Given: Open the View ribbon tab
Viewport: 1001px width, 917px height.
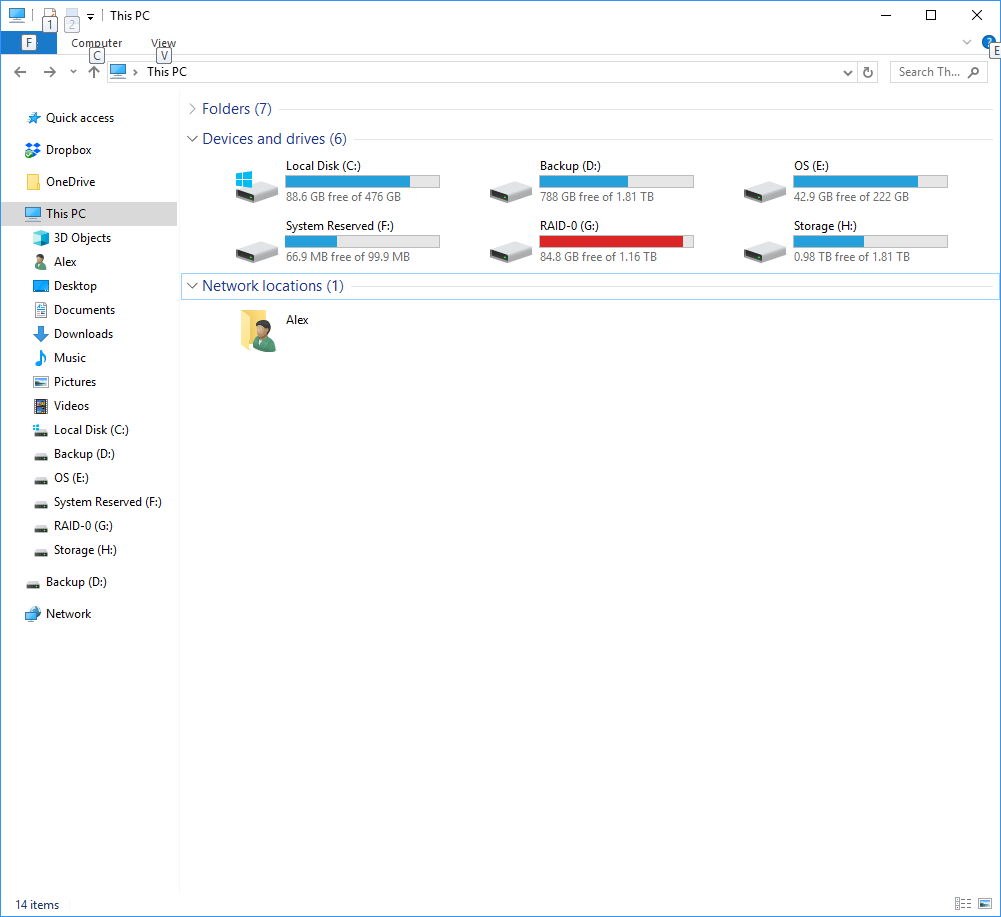Looking at the screenshot, I should tap(163, 43).
